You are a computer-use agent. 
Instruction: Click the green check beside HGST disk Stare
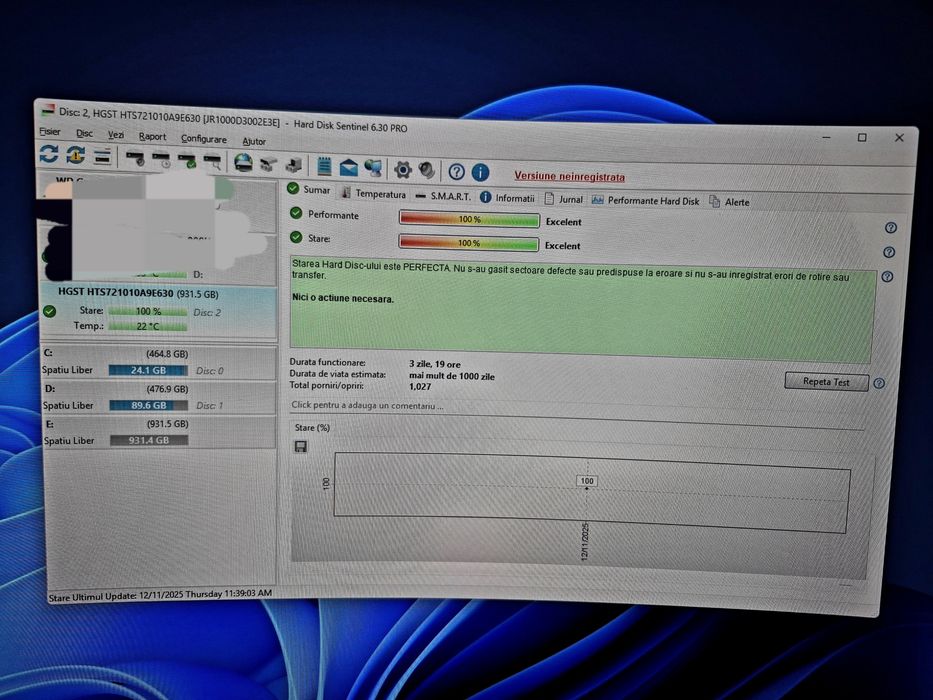point(49,311)
